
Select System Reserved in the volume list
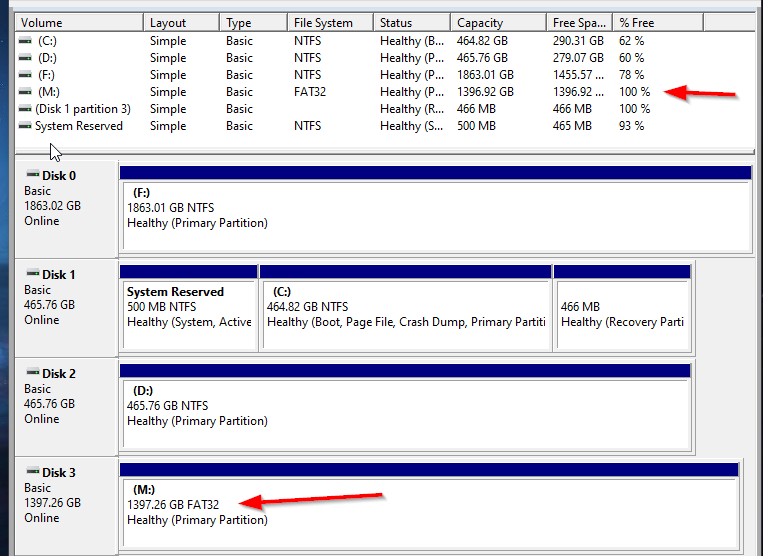(x=79, y=126)
